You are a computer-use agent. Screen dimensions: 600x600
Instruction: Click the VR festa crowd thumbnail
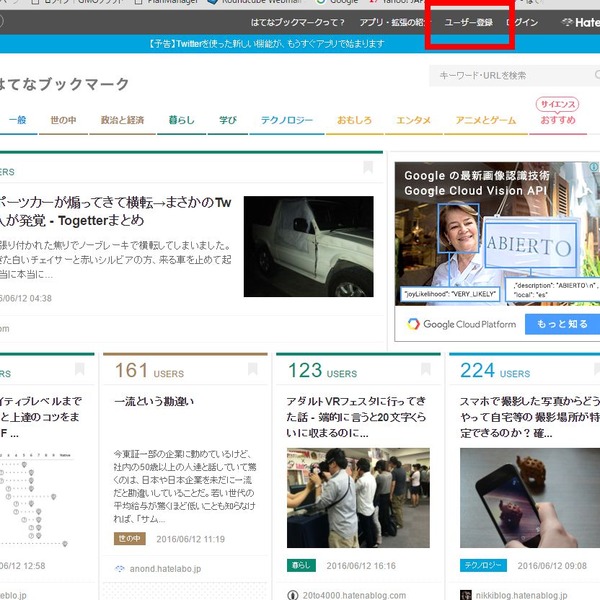click(358, 498)
